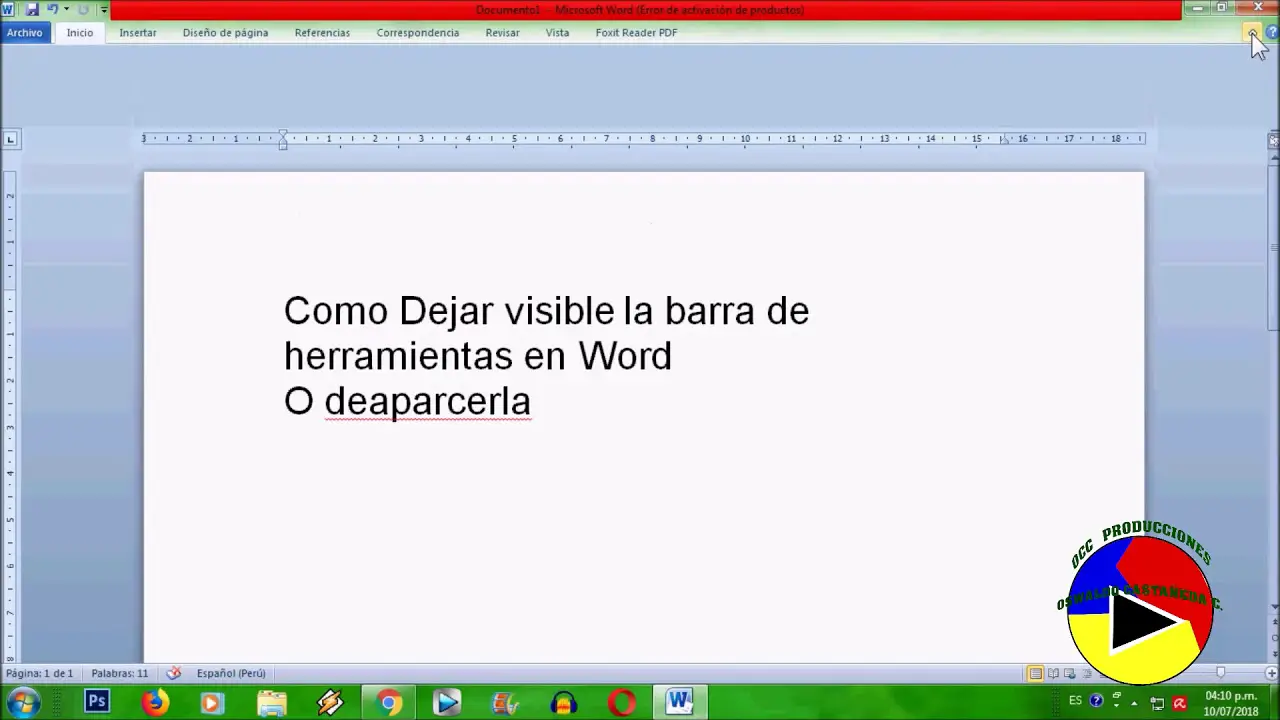Click the right indent marker on ruler
Viewport: 1280px width, 720px height.
click(x=1004, y=142)
